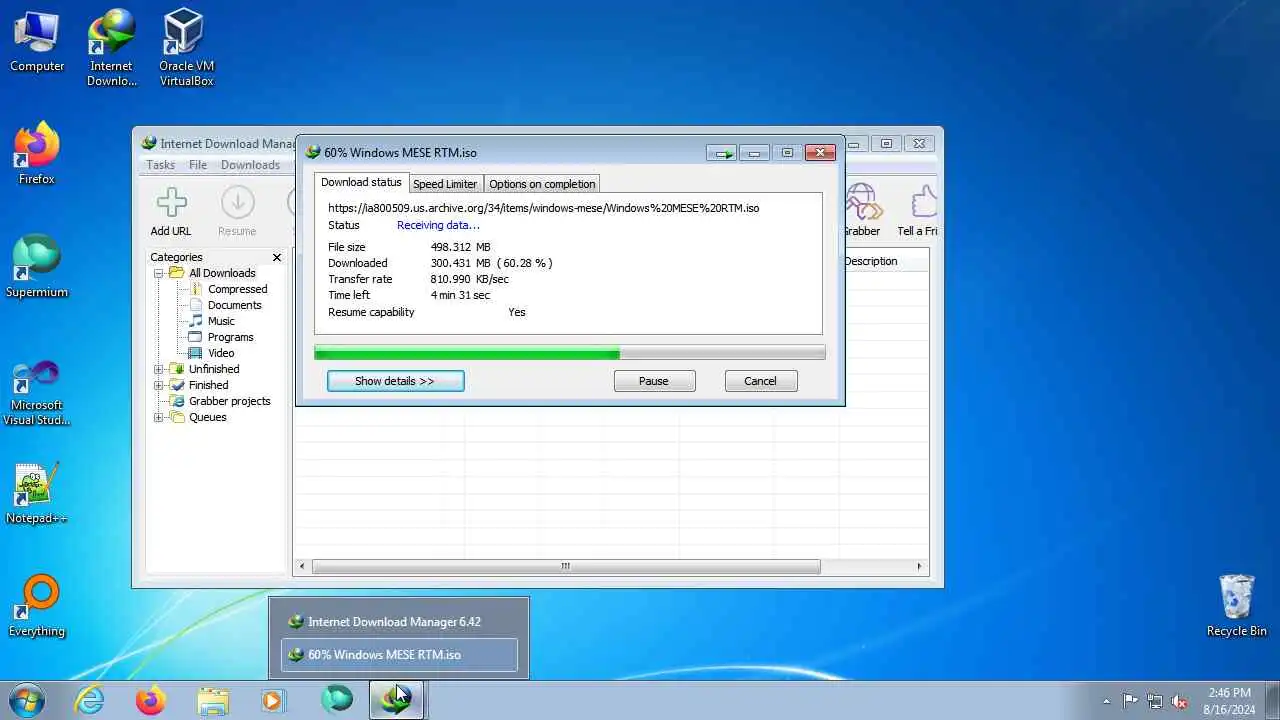1280x720 pixels.
Task: Click the '498.312 MB' file size value
Action: point(460,247)
